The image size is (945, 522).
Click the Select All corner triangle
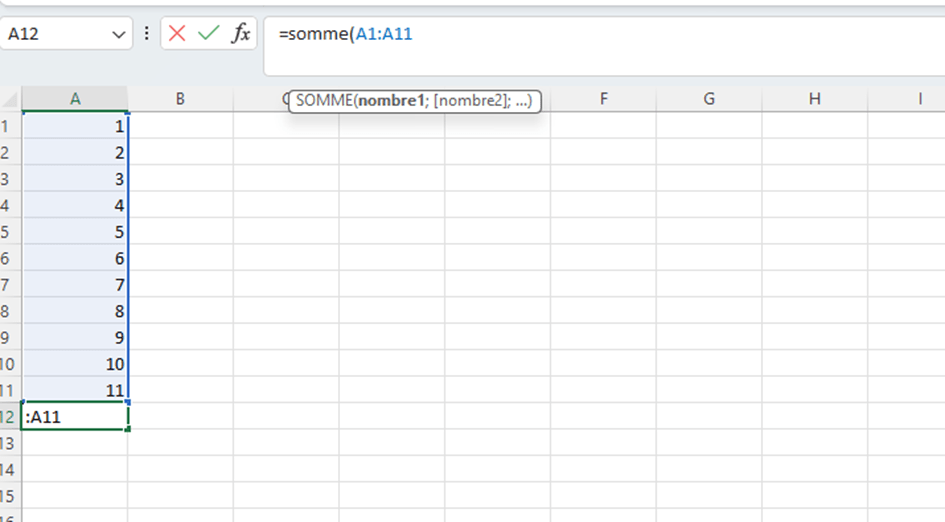point(11,100)
